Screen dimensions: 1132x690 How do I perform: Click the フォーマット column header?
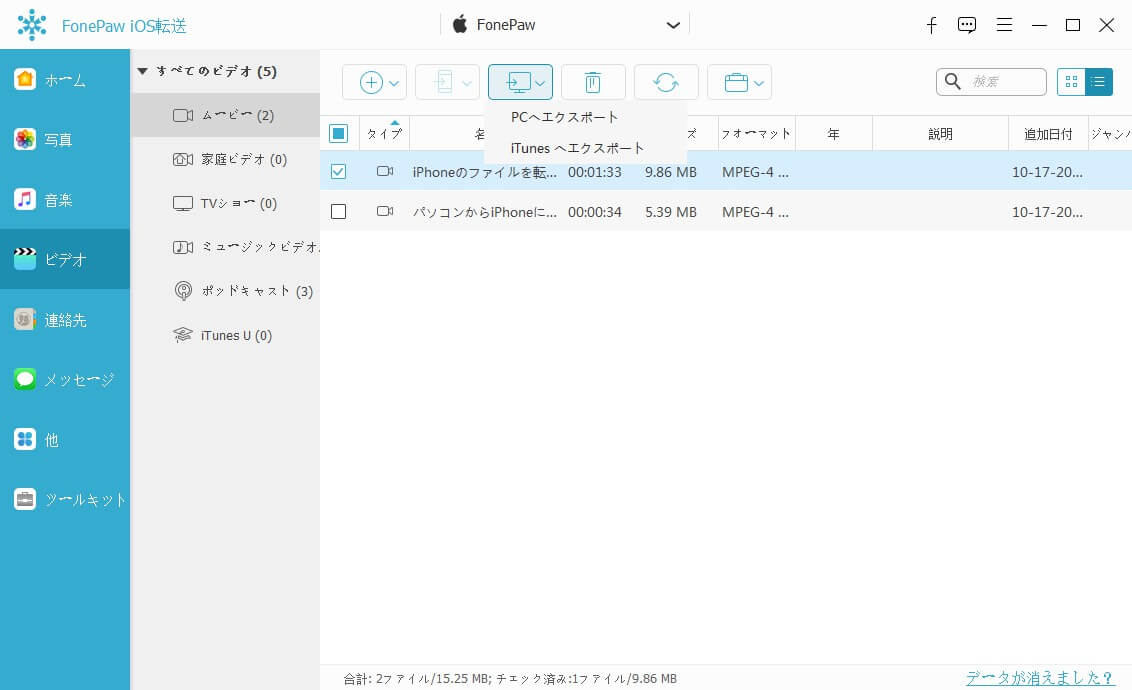(757, 134)
